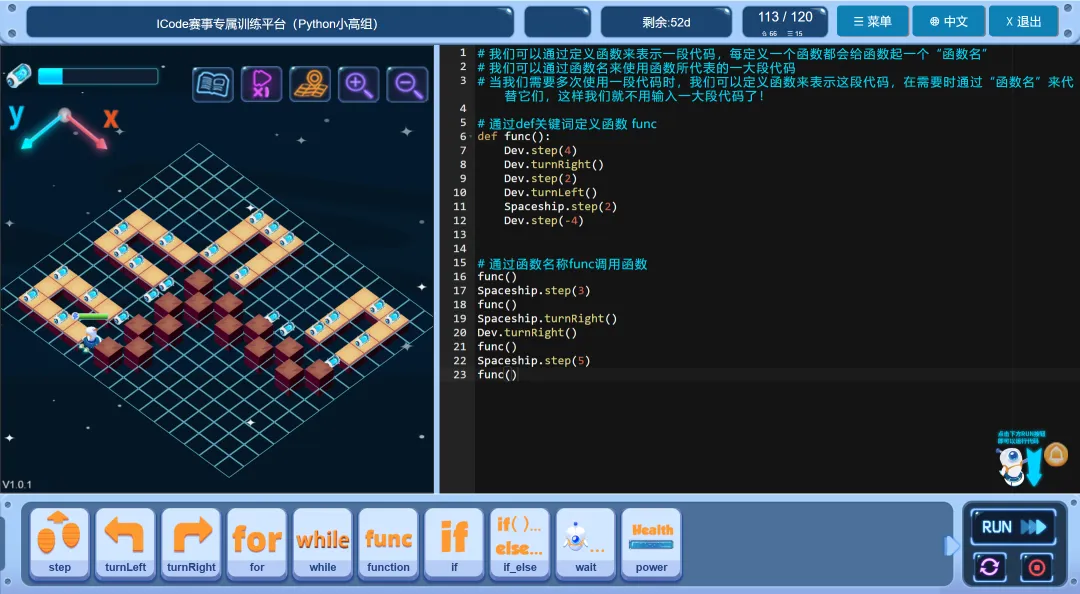Zoom in on the game map
The height and width of the screenshot is (594, 1080).
pos(358,85)
